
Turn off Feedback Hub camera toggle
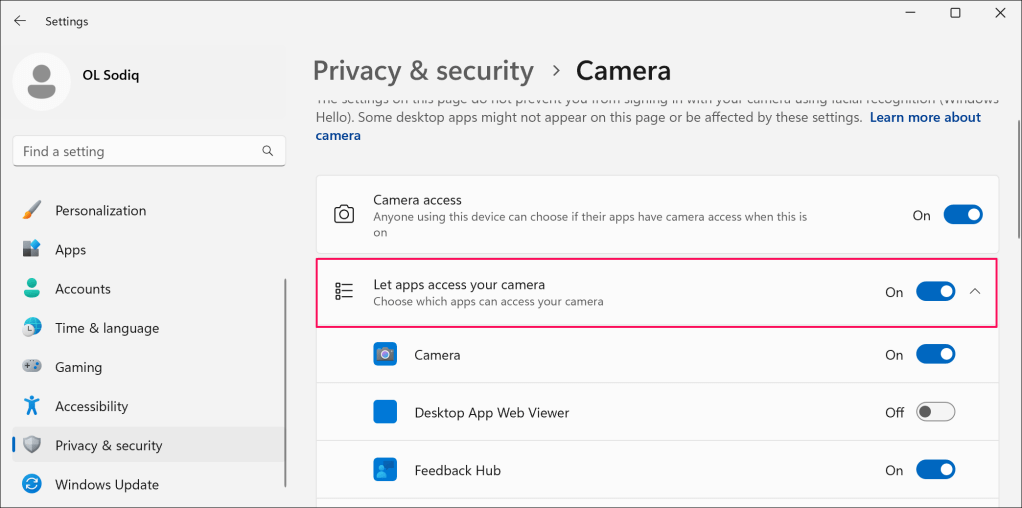pyautogui.click(x=936, y=470)
